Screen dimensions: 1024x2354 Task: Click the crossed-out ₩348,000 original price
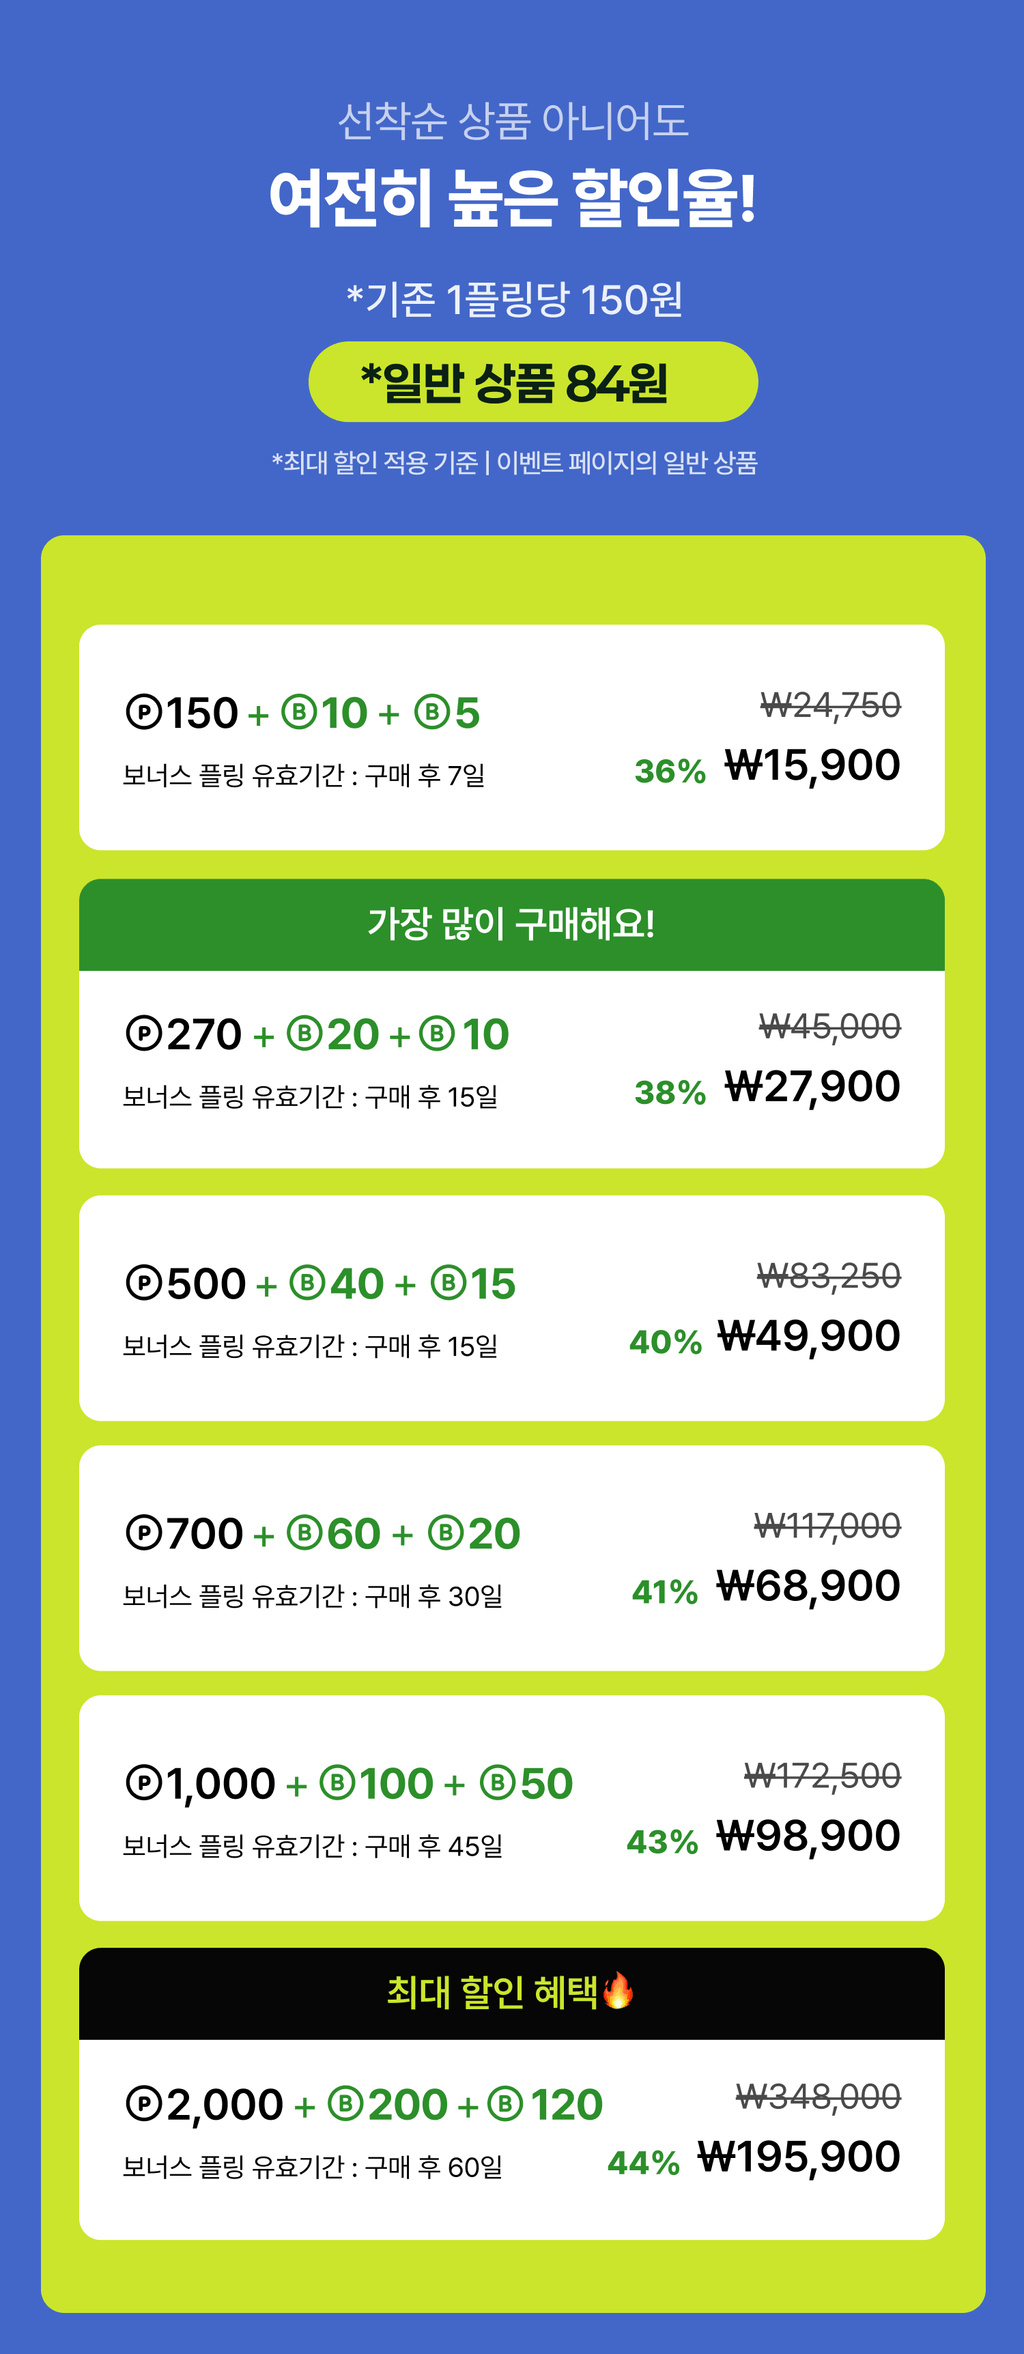click(x=818, y=2096)
